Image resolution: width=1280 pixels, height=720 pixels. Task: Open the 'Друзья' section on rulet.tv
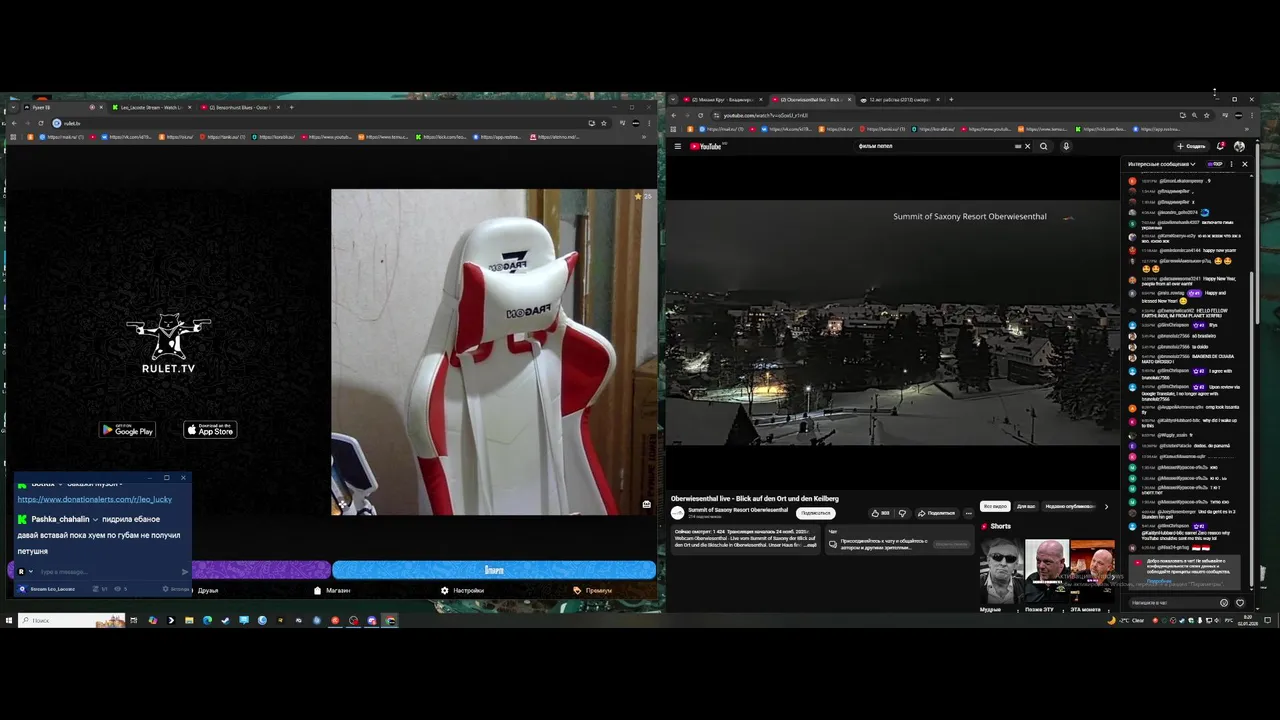(x=207, y=590)
